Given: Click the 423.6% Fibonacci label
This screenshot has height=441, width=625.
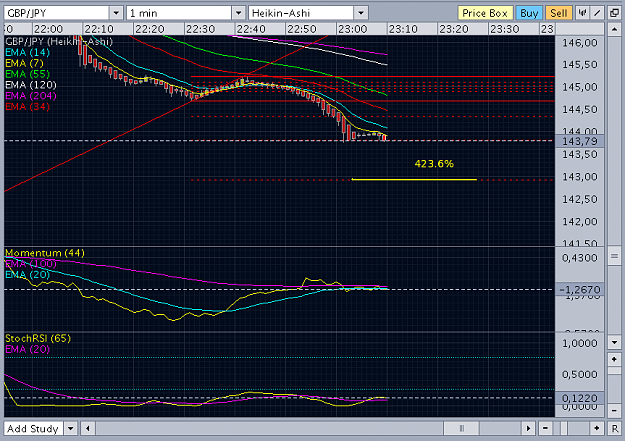Looking at the screenshot, I should 434,163.
